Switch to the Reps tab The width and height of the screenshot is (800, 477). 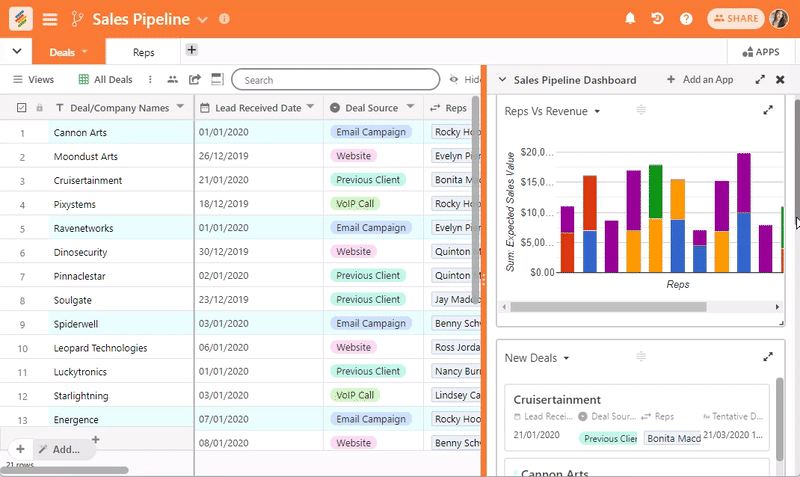143,52
